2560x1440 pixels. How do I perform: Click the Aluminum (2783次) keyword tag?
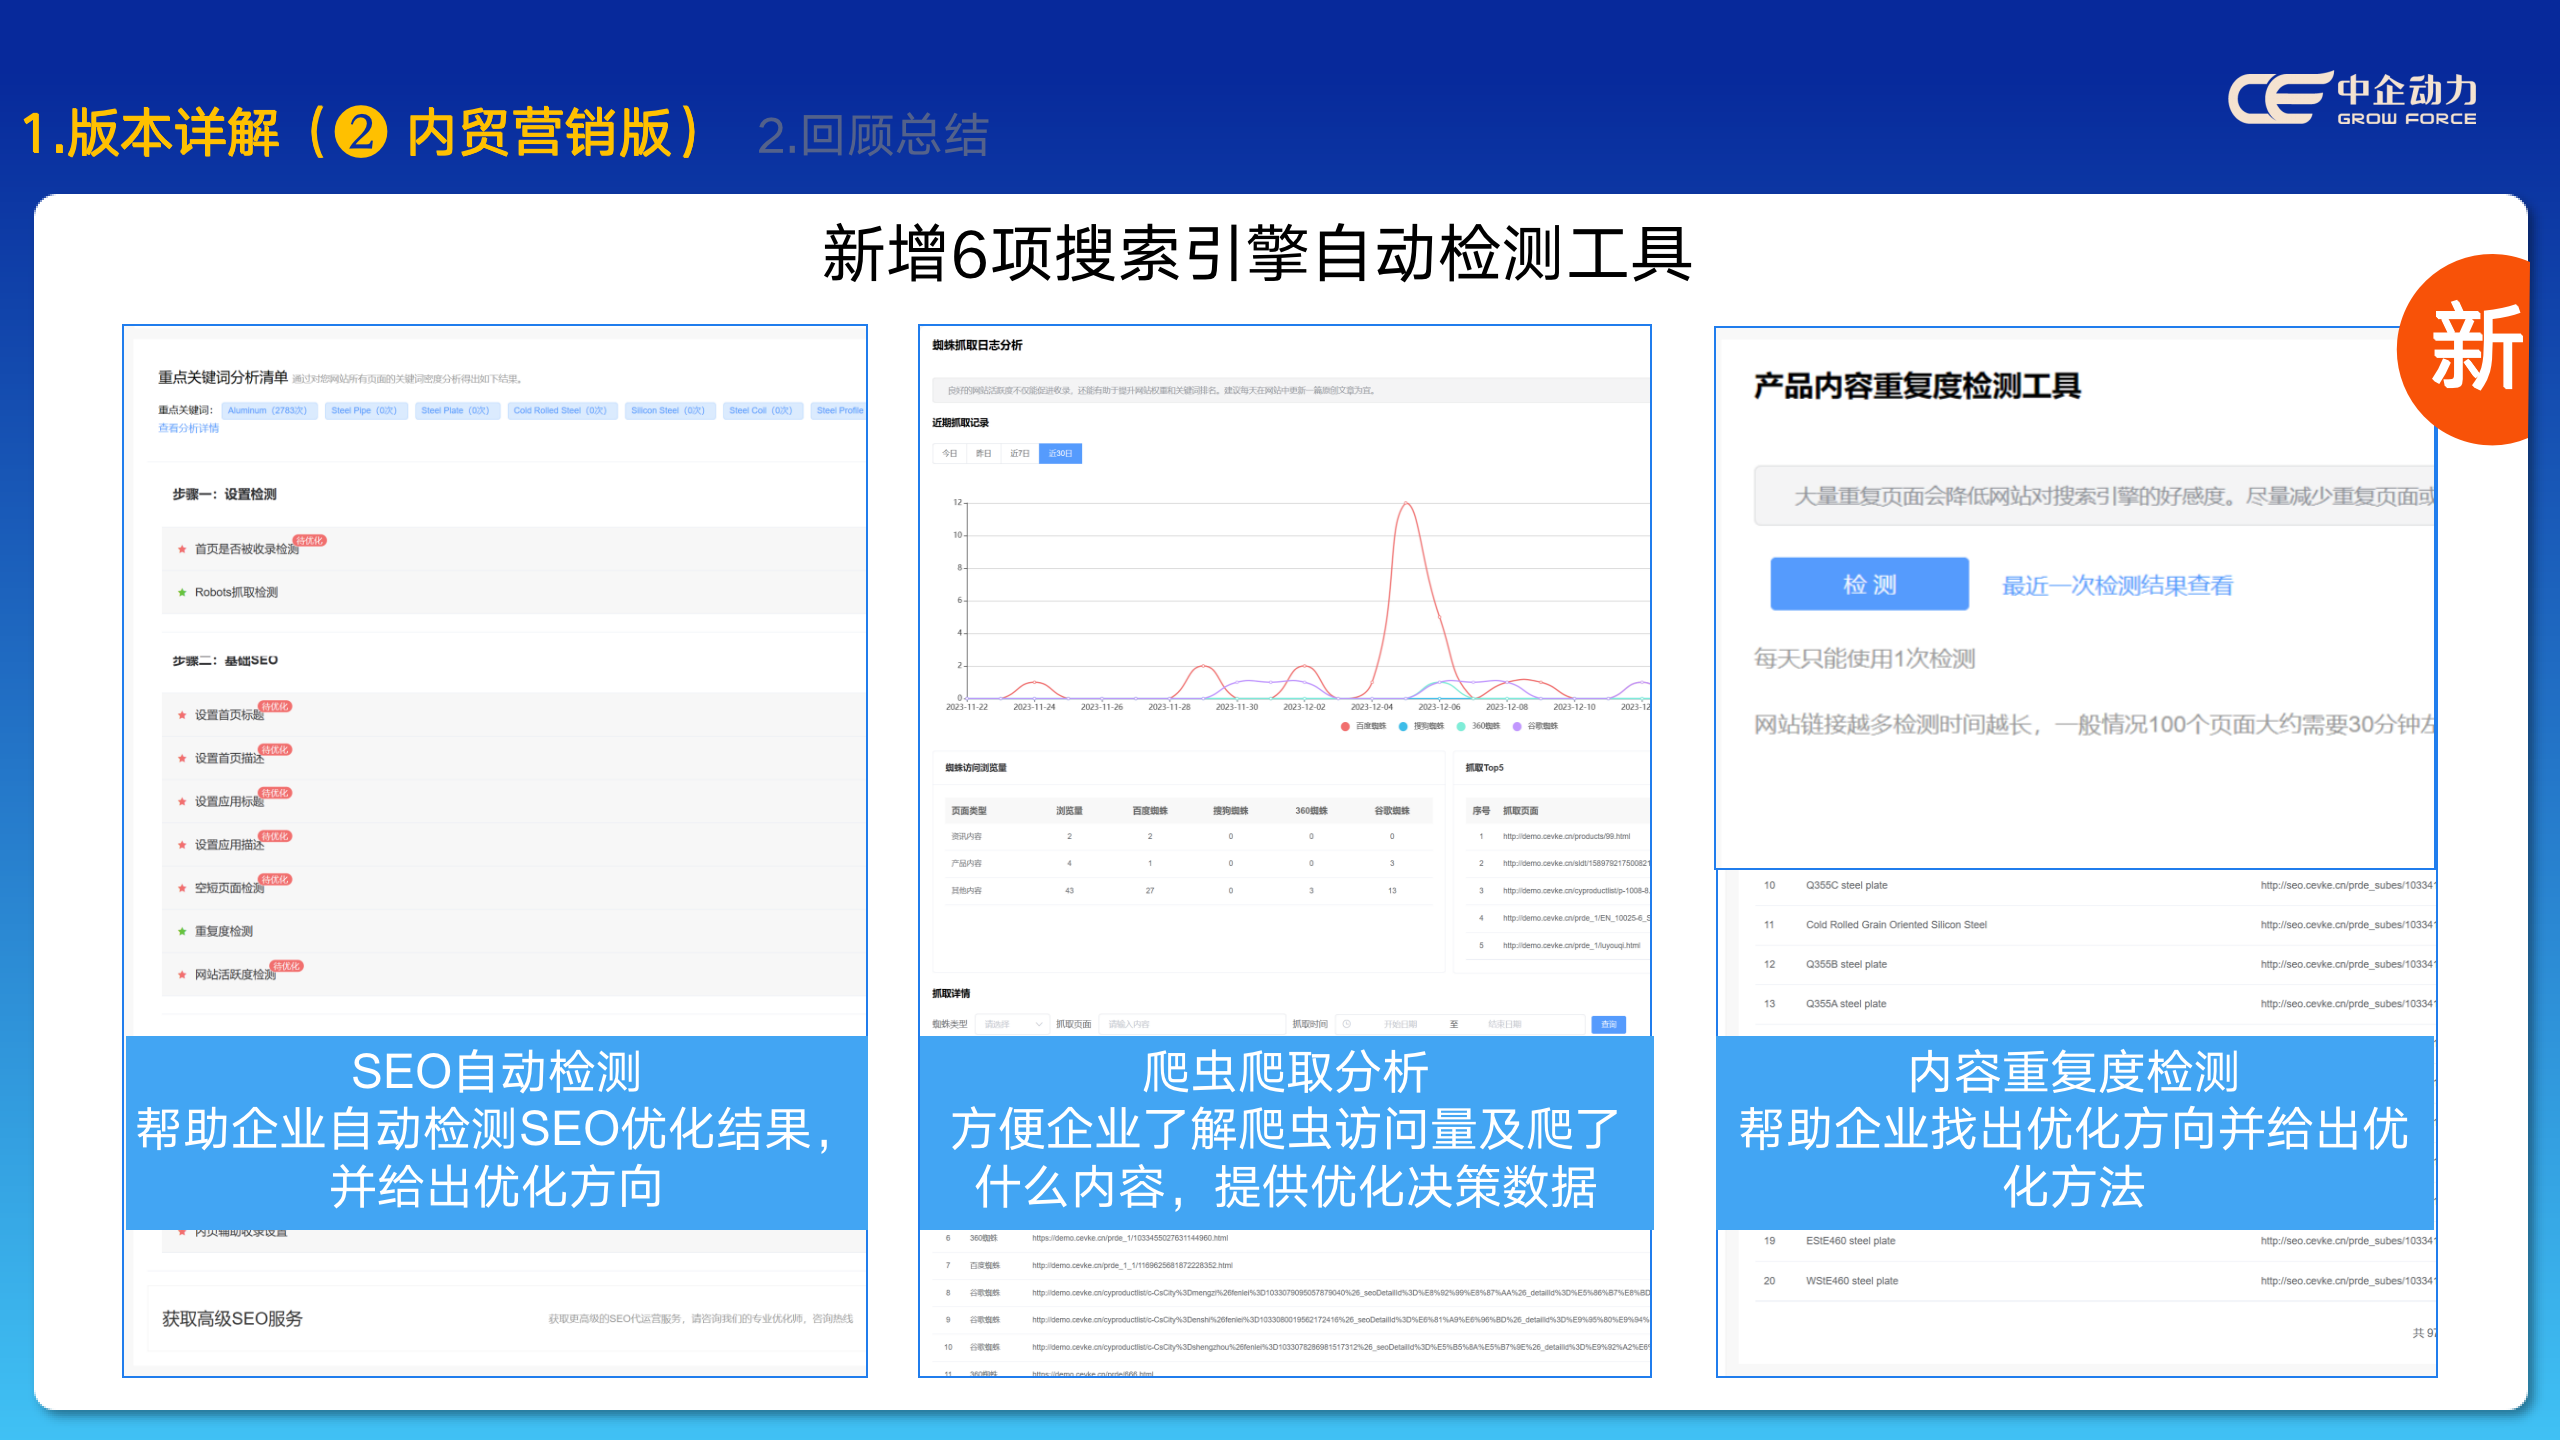(x=268, y=410)
